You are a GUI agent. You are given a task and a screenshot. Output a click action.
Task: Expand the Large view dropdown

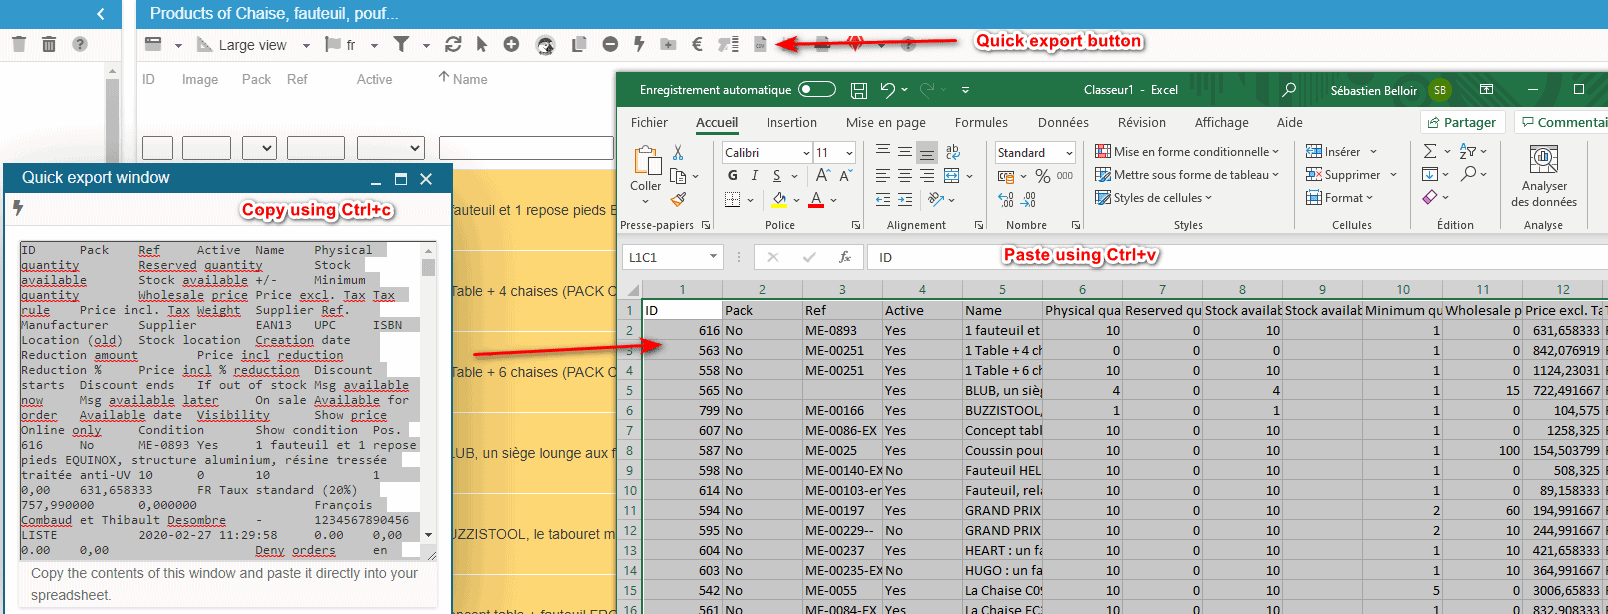pyautogui.click(x=305, y=45)
